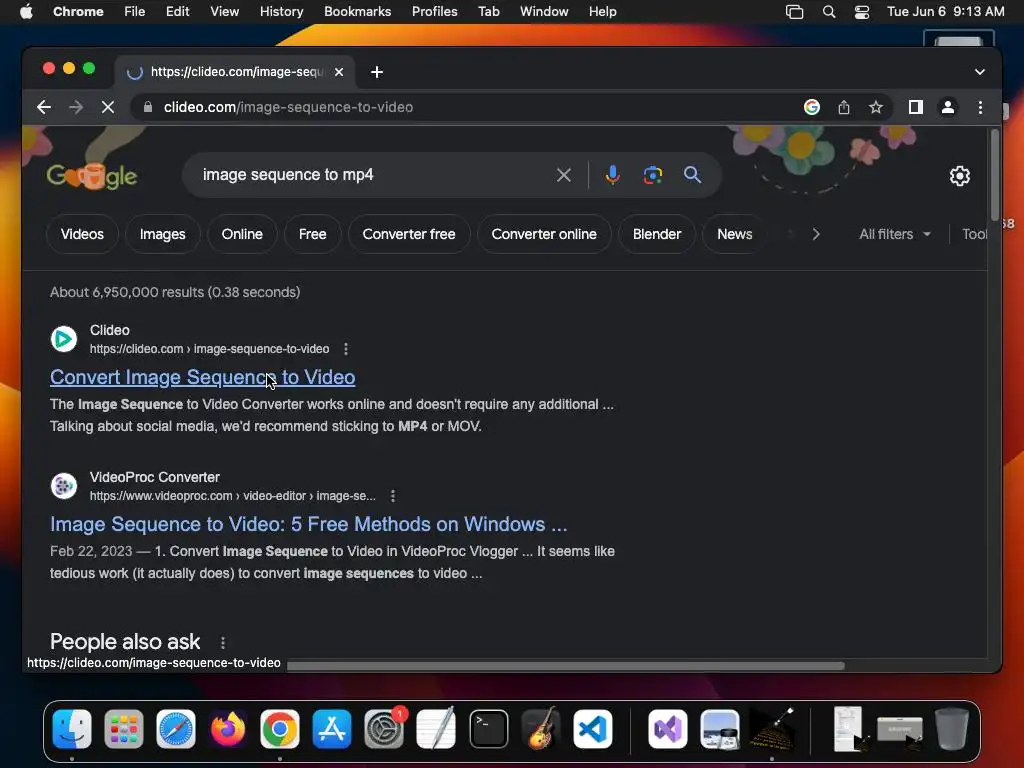Filter results by Images
This screenshot has width=1024, height=768.
pos(163,234)
